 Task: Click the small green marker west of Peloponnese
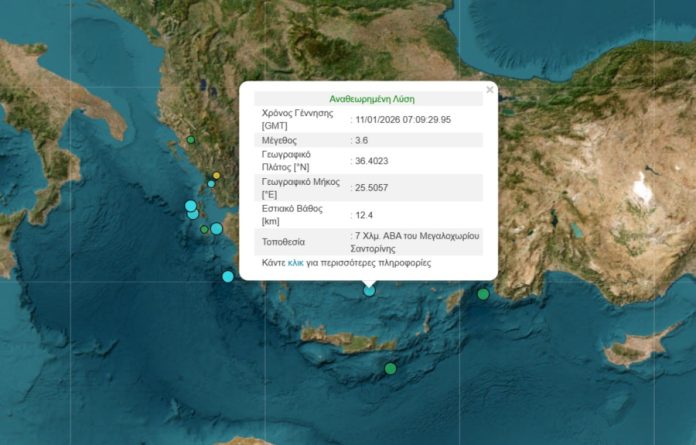click(x=204, y=230)
